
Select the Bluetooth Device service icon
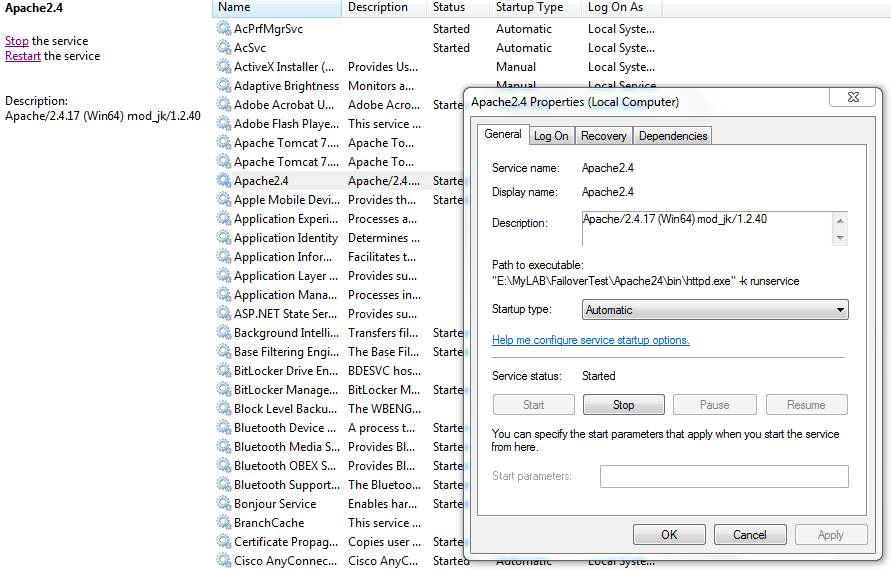(x=223, y=427)
